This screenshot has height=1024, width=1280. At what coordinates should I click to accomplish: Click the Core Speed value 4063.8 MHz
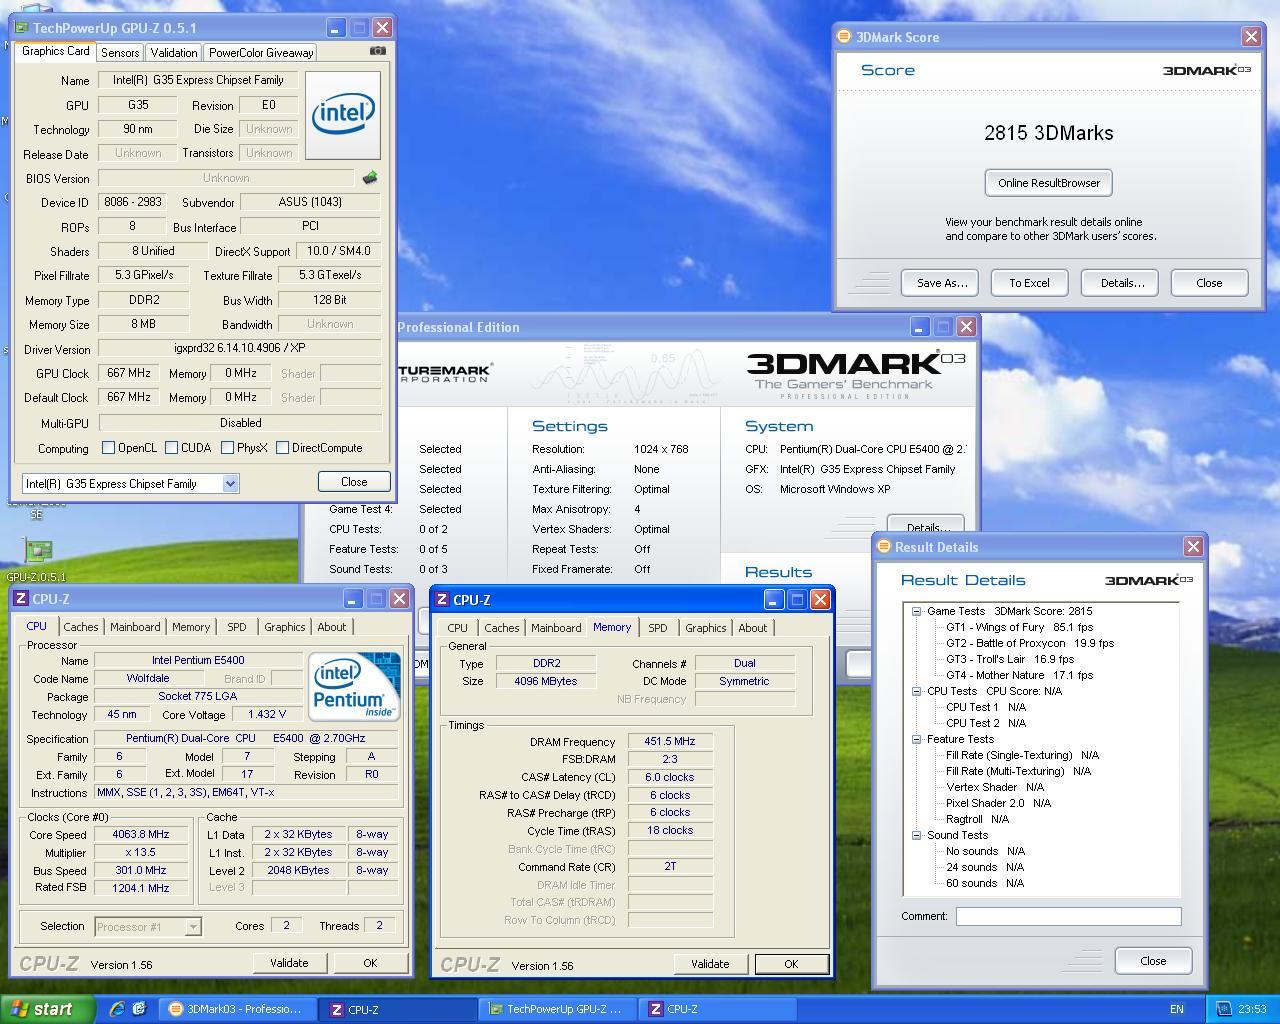click(141, 834)
